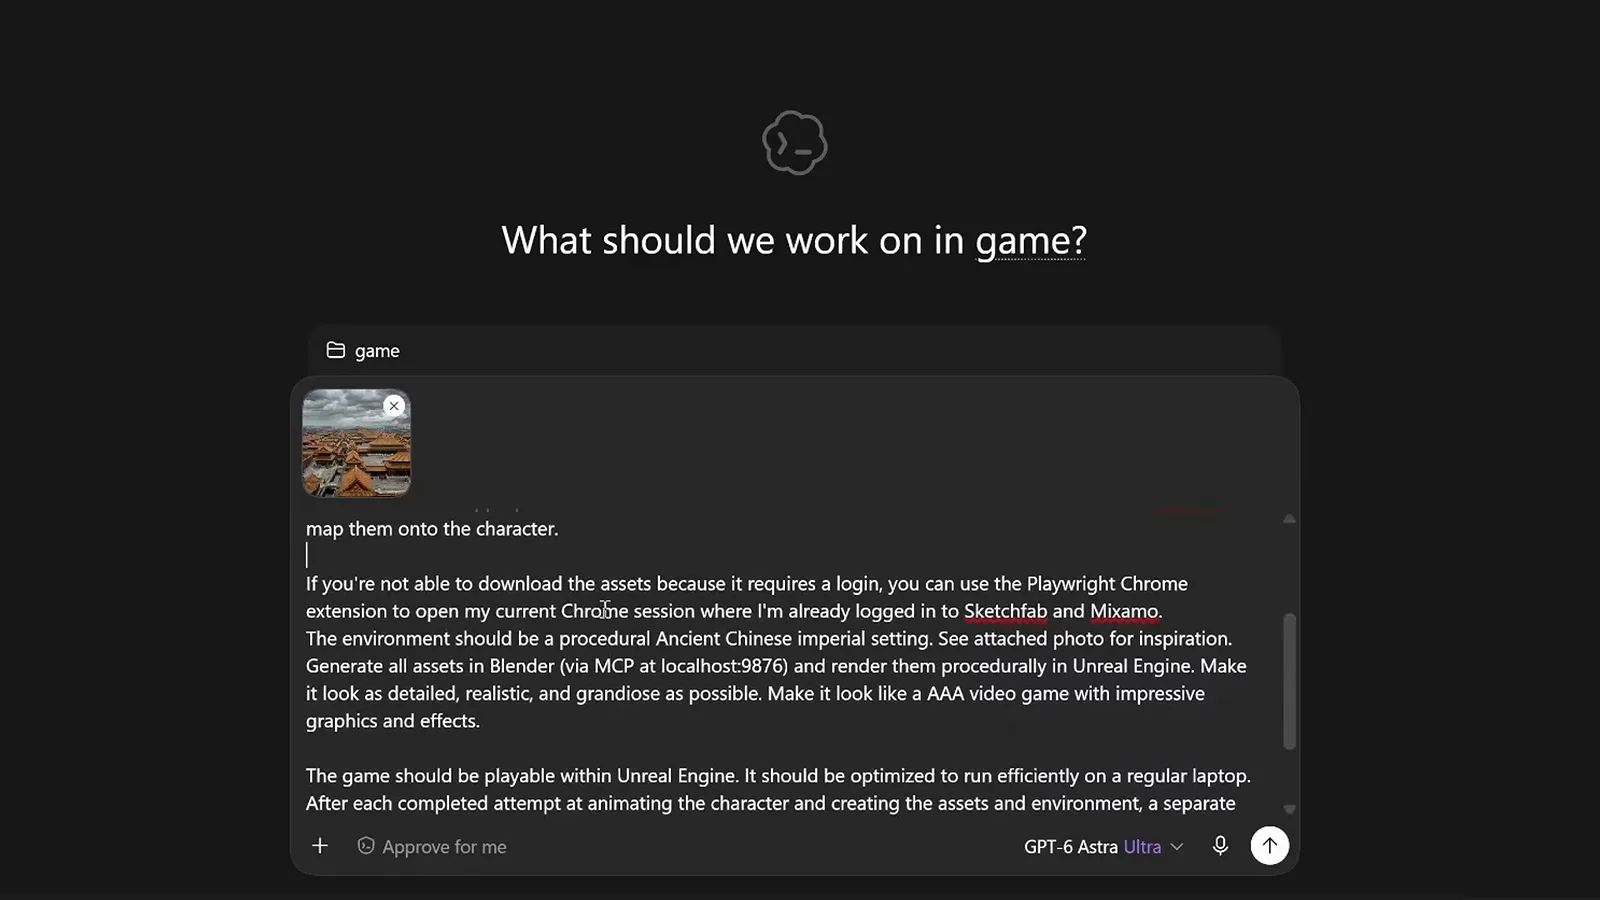This screenshot has width=1600, height=900.
Task: Open the attached palace image thumbnail
Action: click(x=356, y=444)
